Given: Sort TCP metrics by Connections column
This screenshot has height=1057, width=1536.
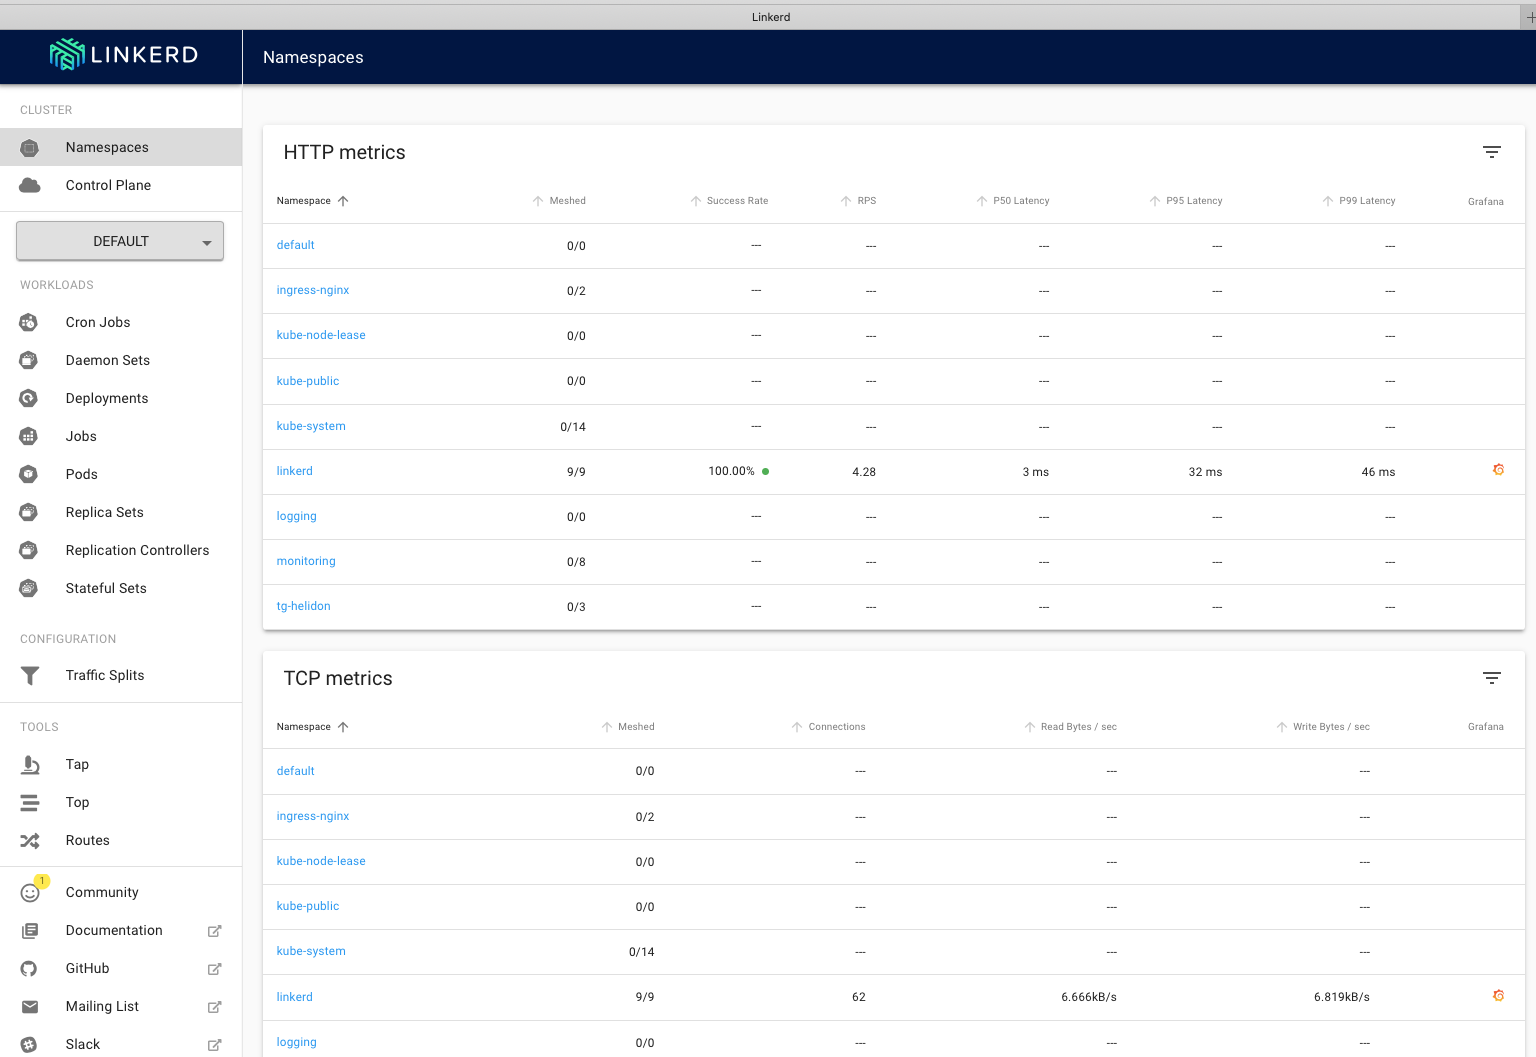Looking at the screenshot, I should pos(828,727).
